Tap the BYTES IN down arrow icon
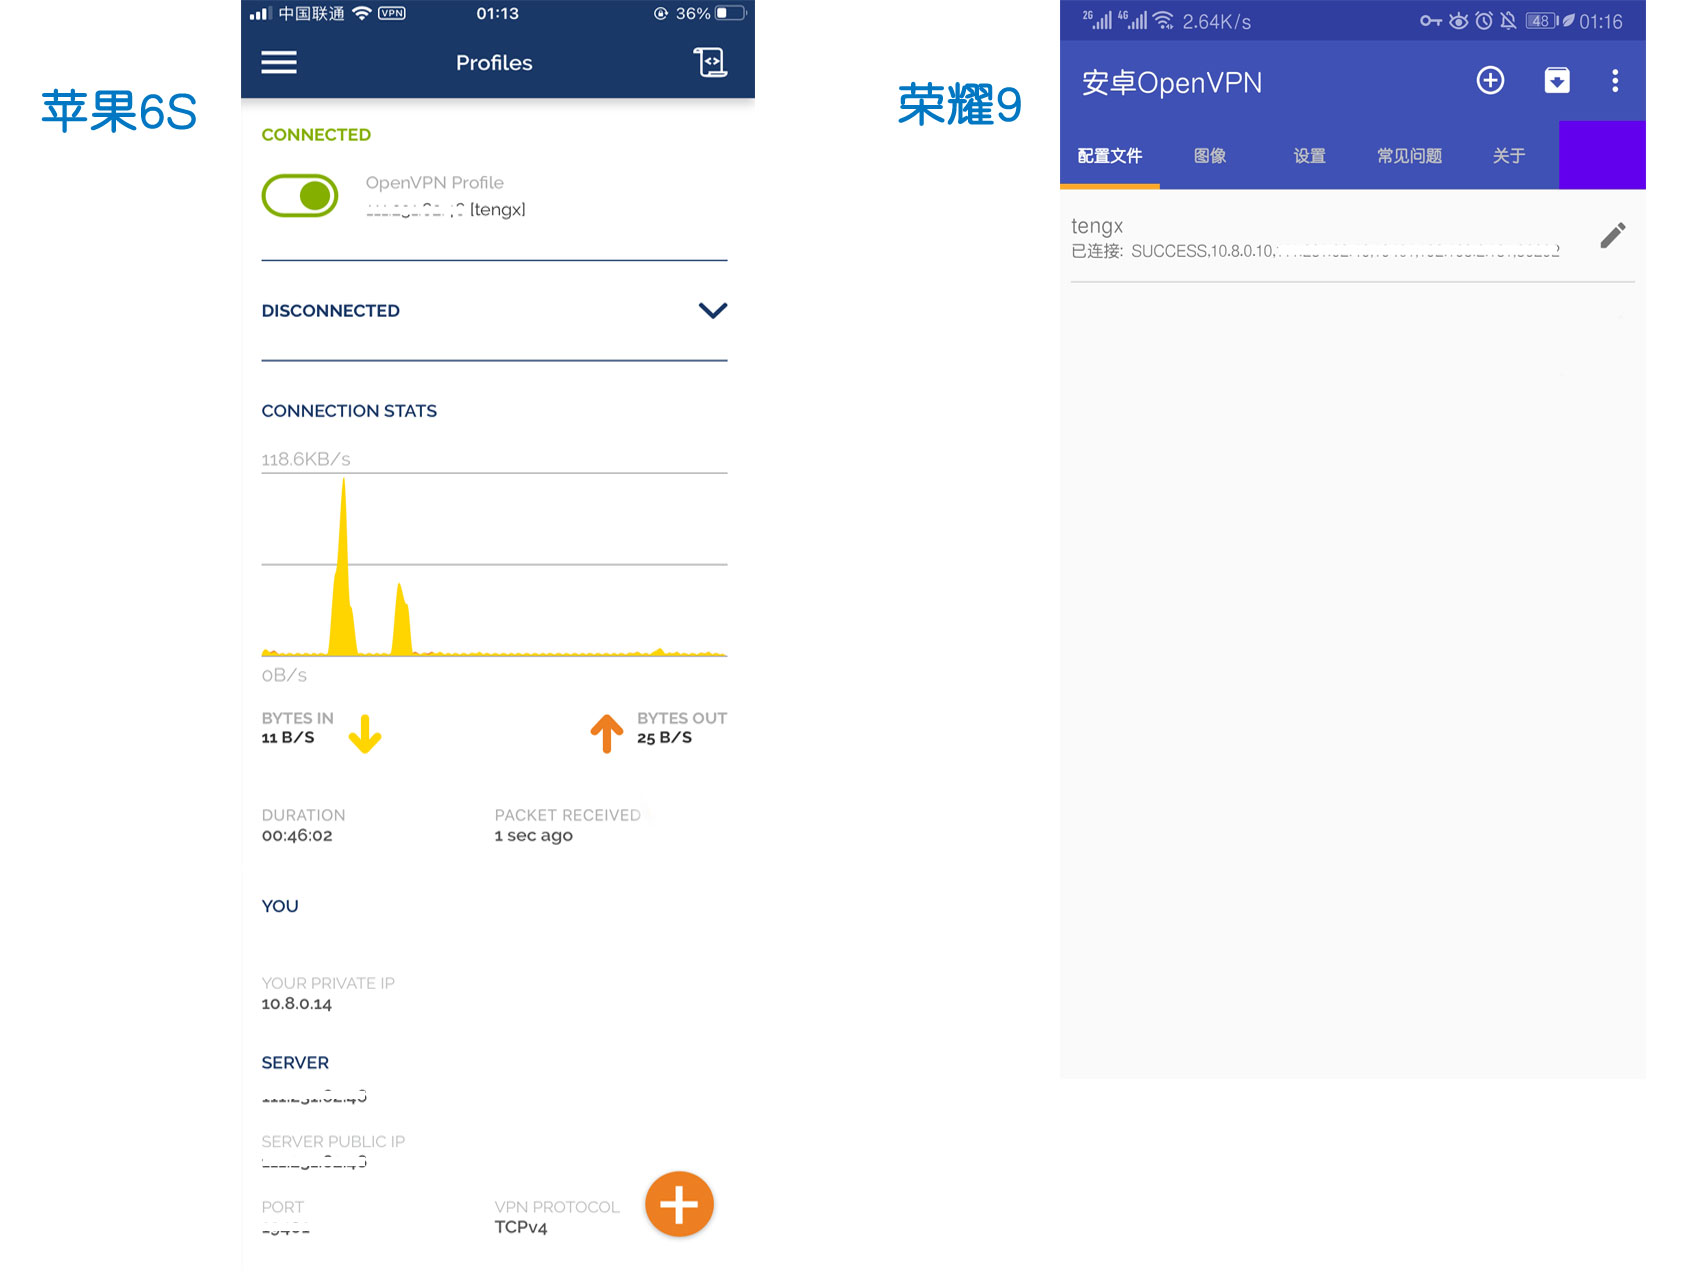This screenshot has height=1276, width=1701. 365,733
